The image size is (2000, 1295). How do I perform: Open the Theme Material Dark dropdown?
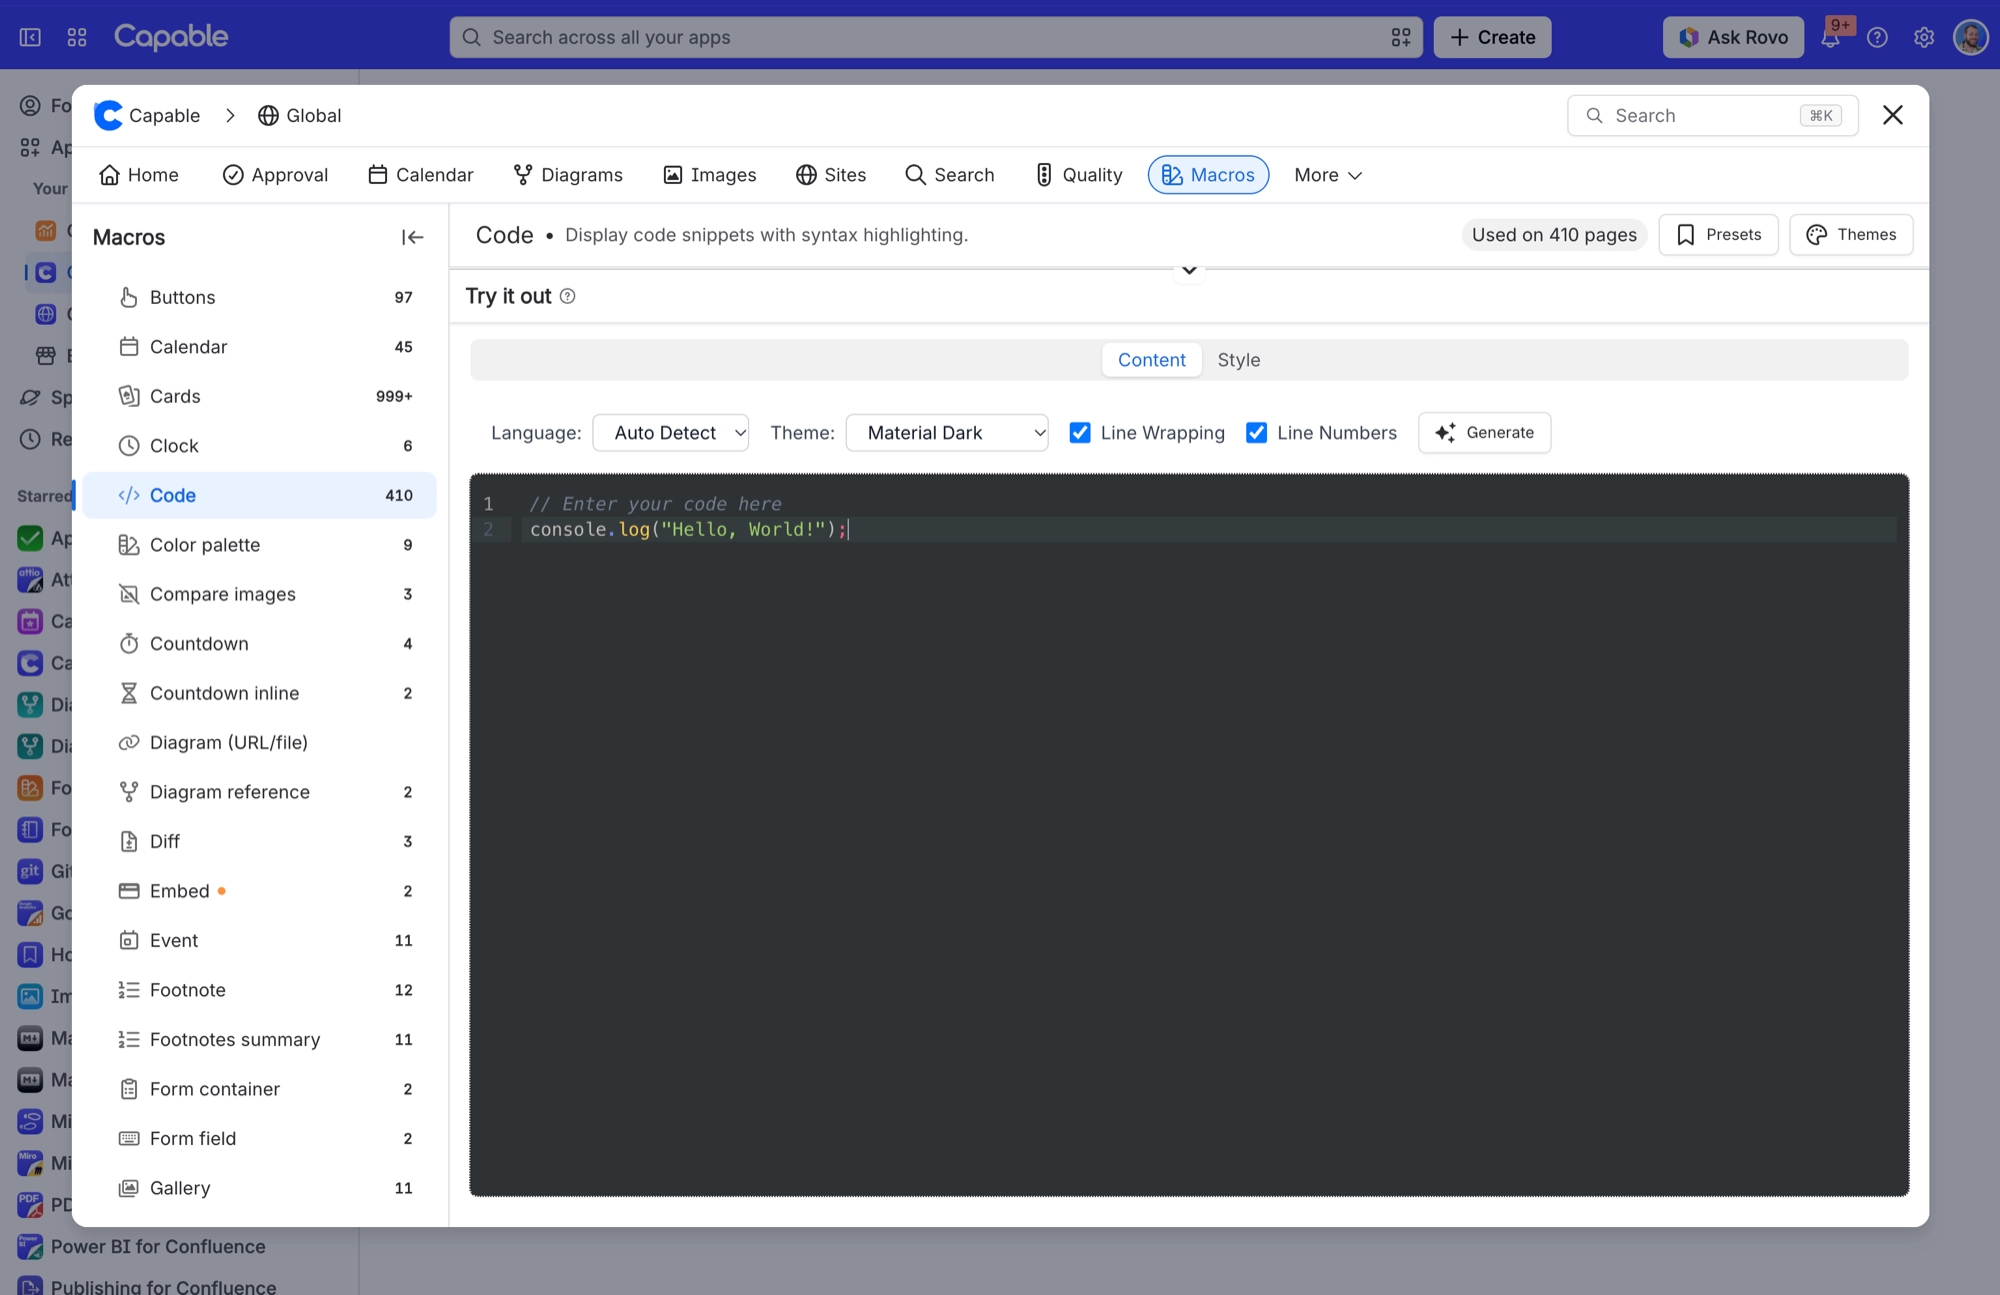click(947, 433)
